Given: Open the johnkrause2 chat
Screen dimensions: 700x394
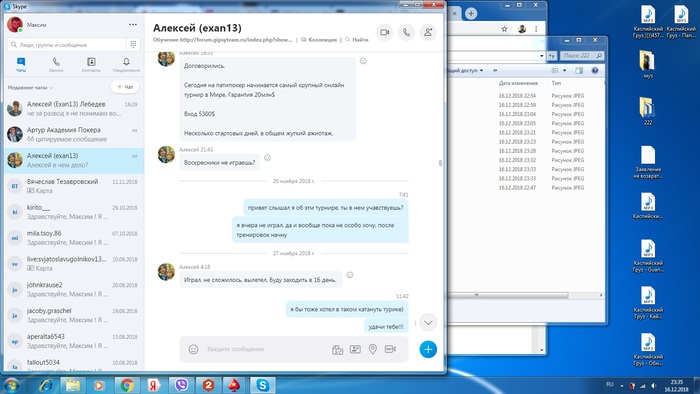Looking at the screenshot, I should (x=74, y=290).
